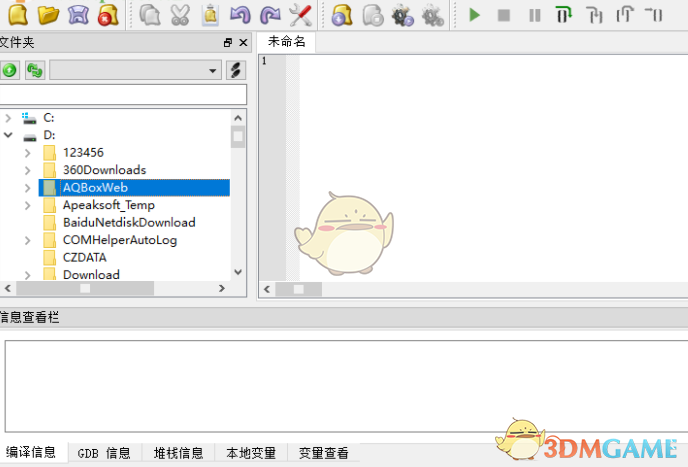Expand the C: drive node
This screenshot has height=467, width=688.
click(x=8, y=118)
